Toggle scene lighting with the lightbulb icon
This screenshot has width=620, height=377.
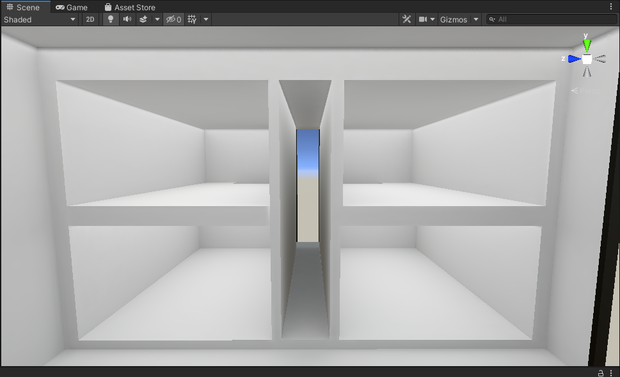[x=111, y=19]
